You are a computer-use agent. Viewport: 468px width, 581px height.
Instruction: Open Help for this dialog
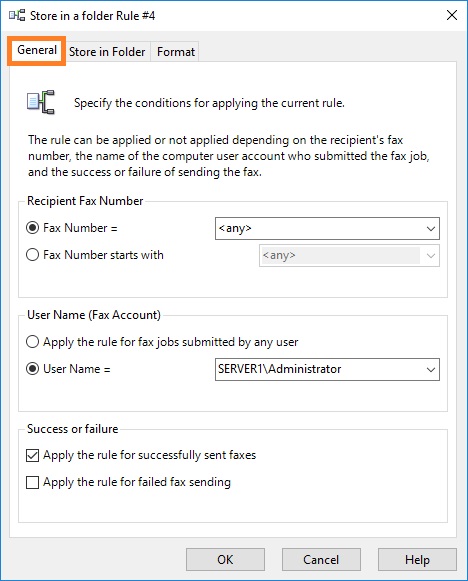(417, 560)
